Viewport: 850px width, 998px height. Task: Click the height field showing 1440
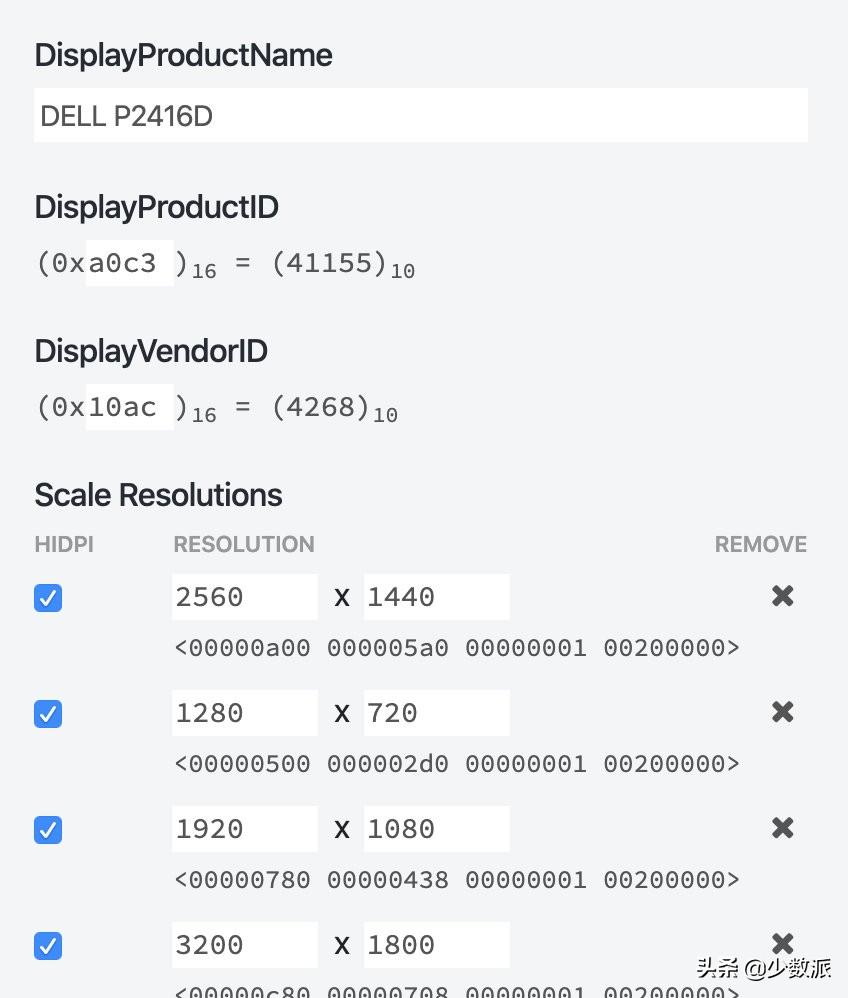point(436,597)
